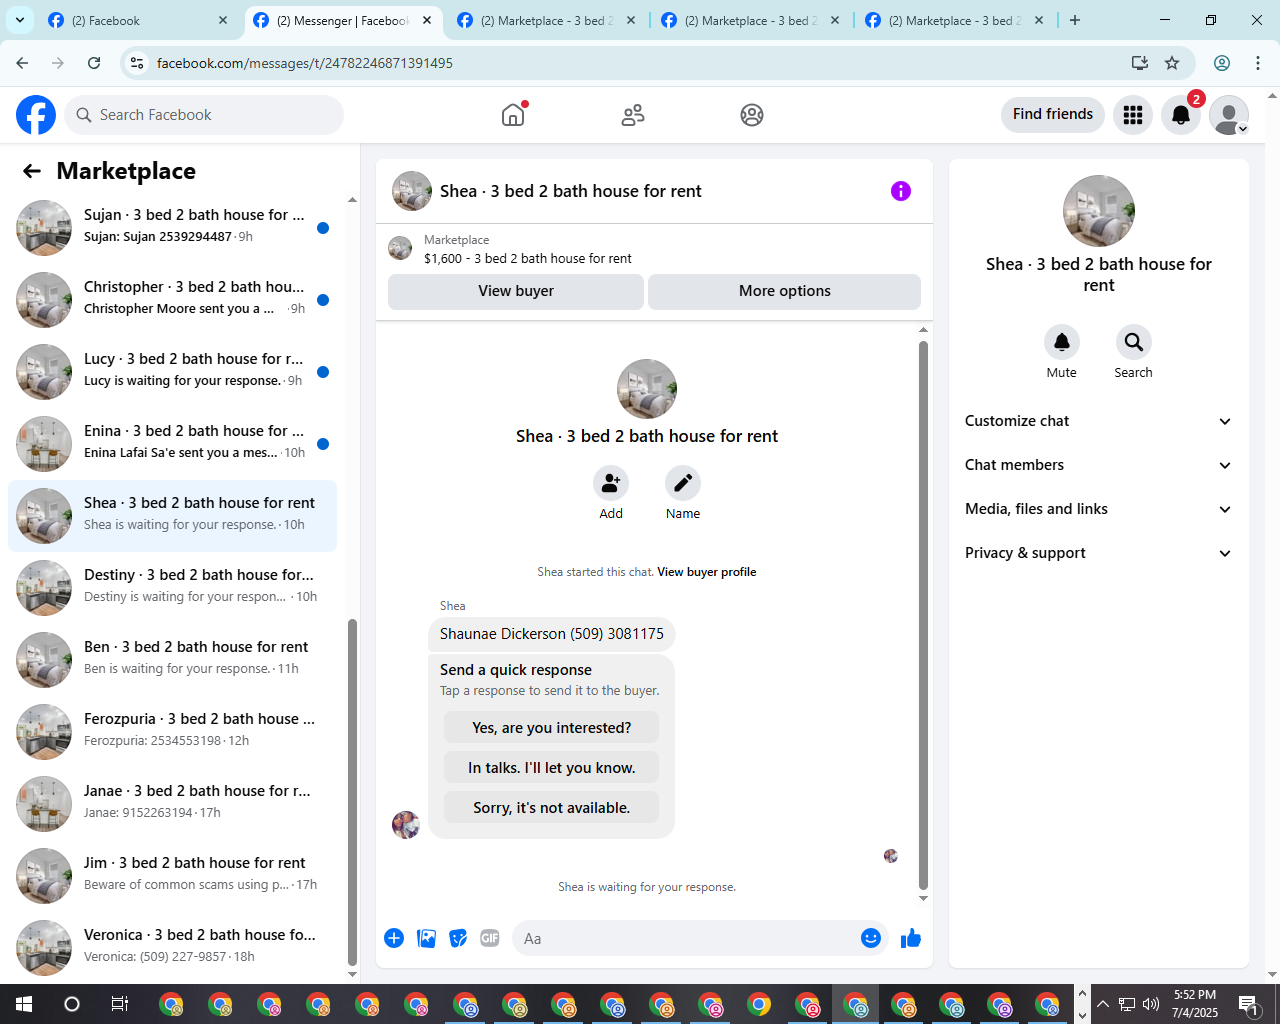Open a new browser tab
Viewport: 1280px width, 1024px height.
click(x=1075, y=20)
